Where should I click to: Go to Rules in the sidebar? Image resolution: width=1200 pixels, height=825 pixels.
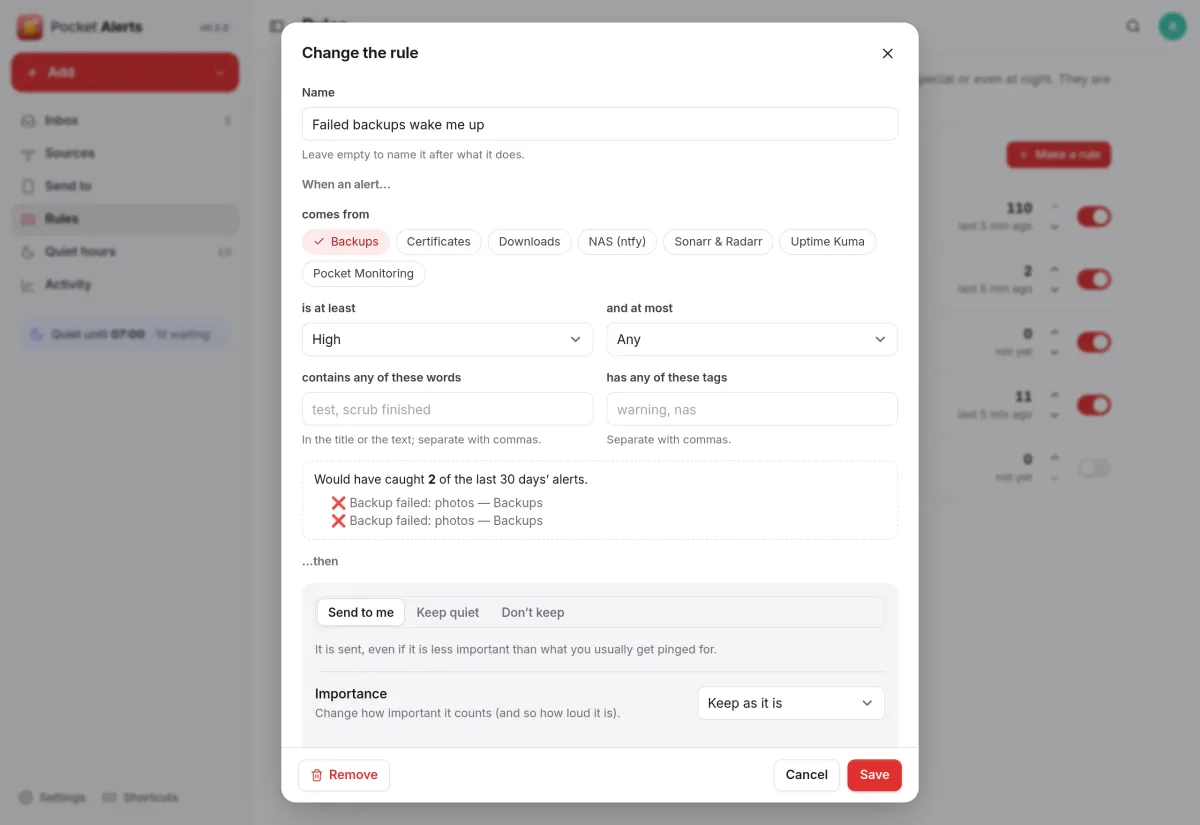tap(125, 219)
